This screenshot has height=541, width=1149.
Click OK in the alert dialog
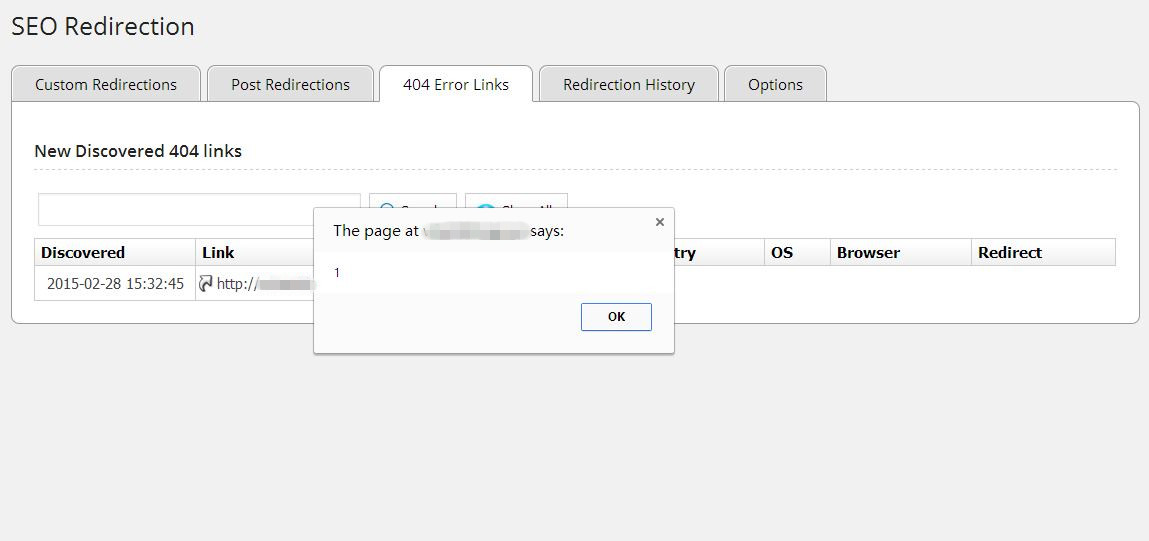pos(616,317)
